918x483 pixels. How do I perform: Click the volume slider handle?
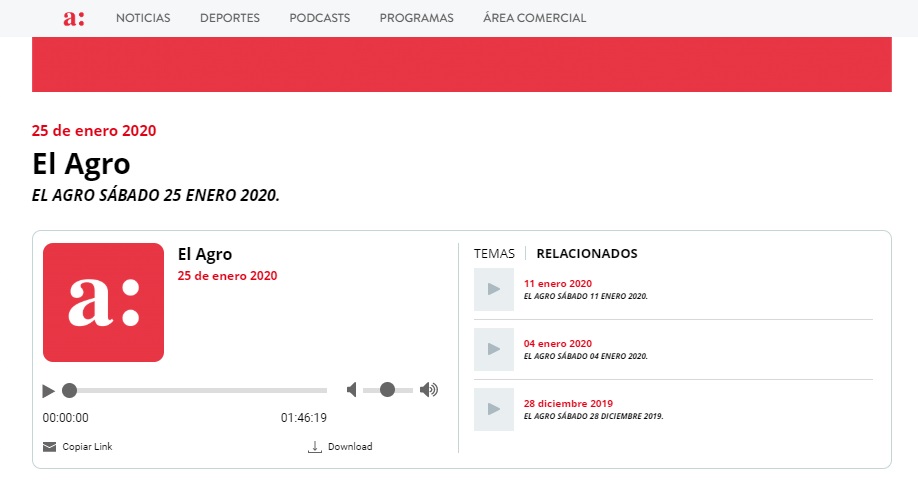pyautogui.click(x=387, y=390)
